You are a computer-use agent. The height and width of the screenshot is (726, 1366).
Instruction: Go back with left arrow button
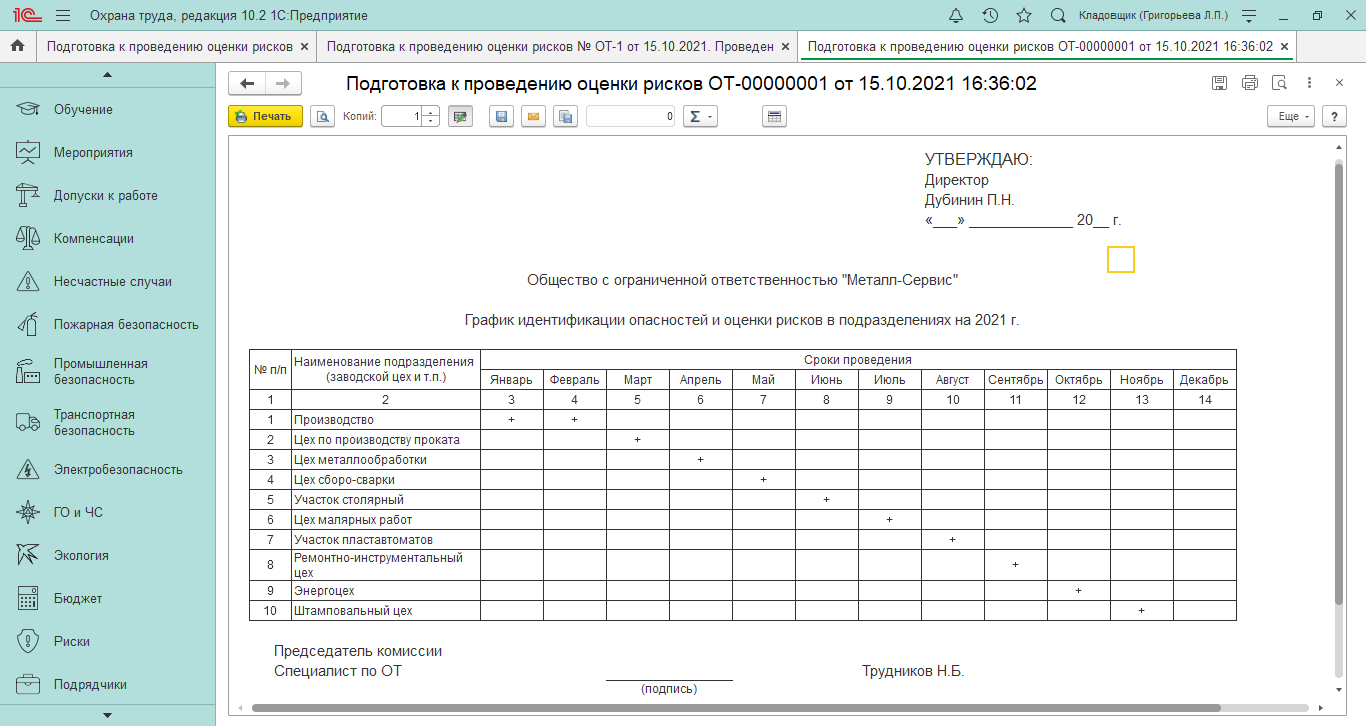pos(247,84)
